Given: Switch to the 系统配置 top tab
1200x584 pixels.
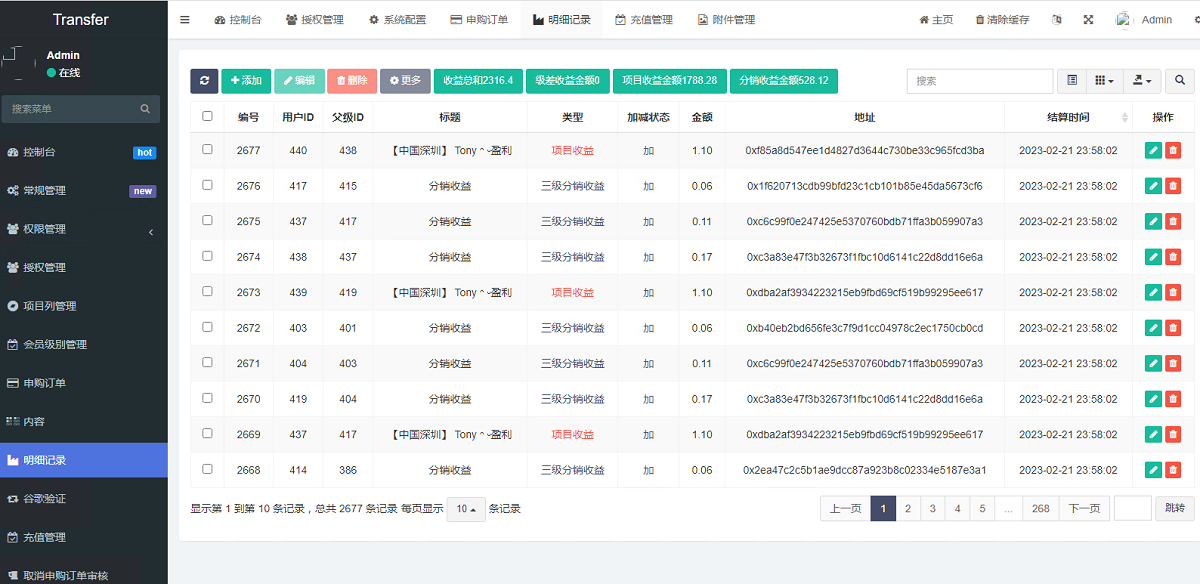Looking at the screenshot, I should pyautogui.click(x=397, y=20).
